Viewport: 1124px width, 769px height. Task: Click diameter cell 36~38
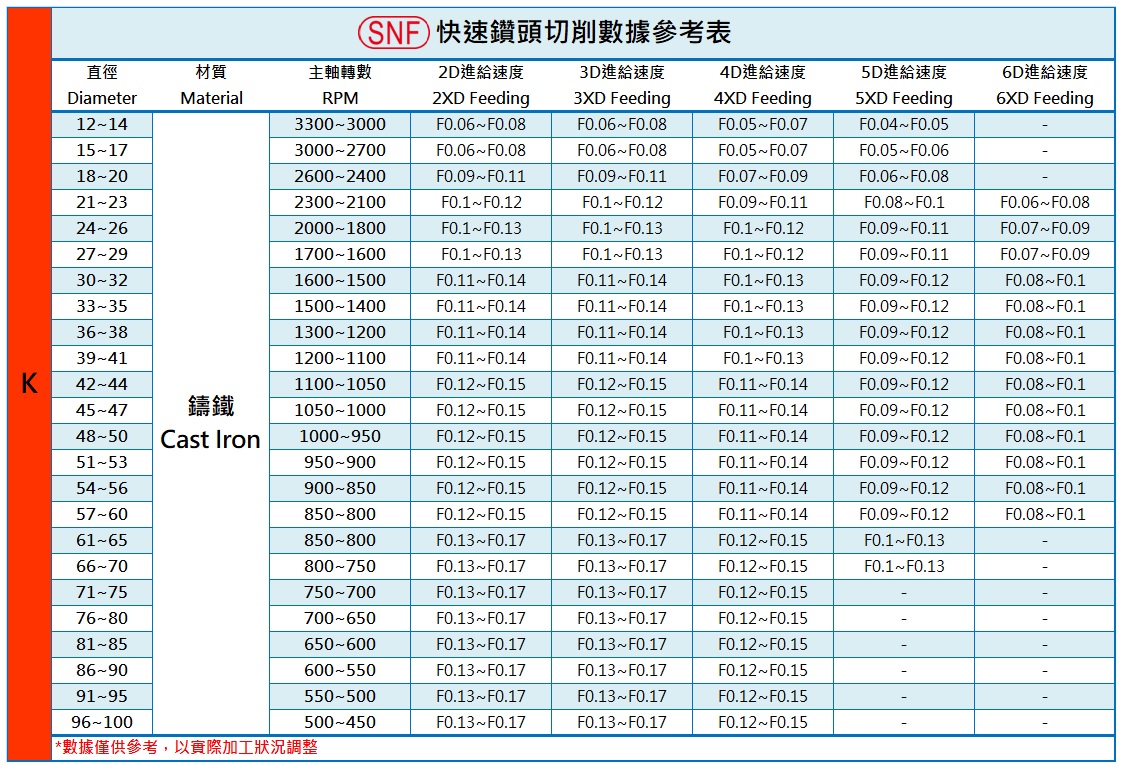pos(102,333)
